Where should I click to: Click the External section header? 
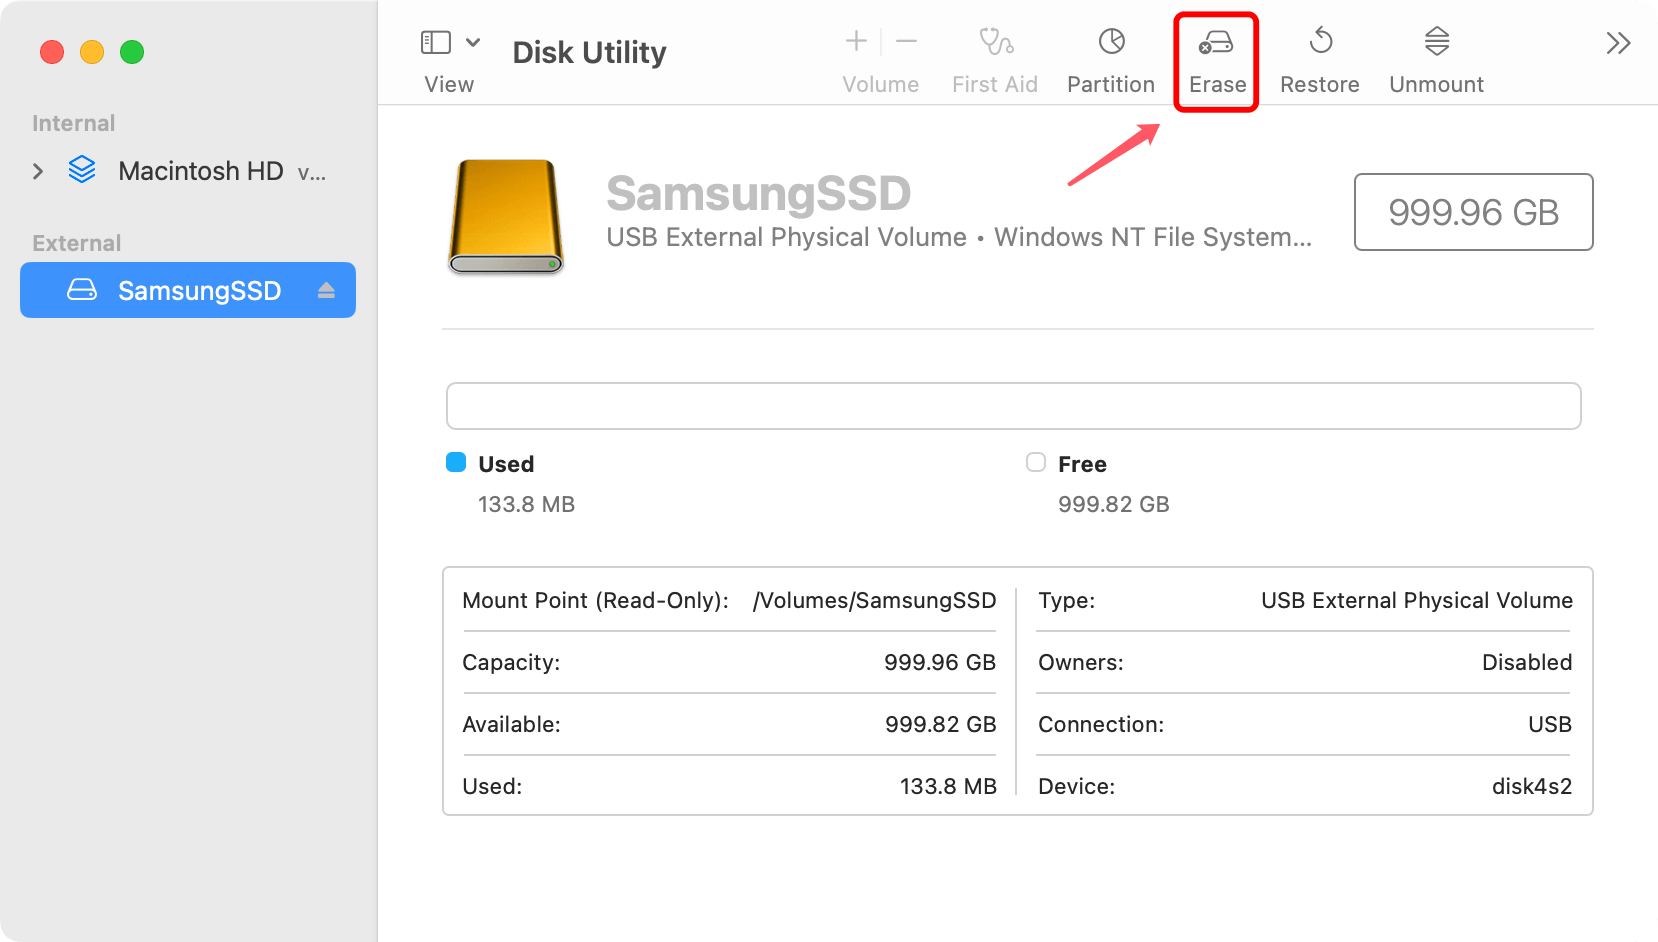click(76, 243)
